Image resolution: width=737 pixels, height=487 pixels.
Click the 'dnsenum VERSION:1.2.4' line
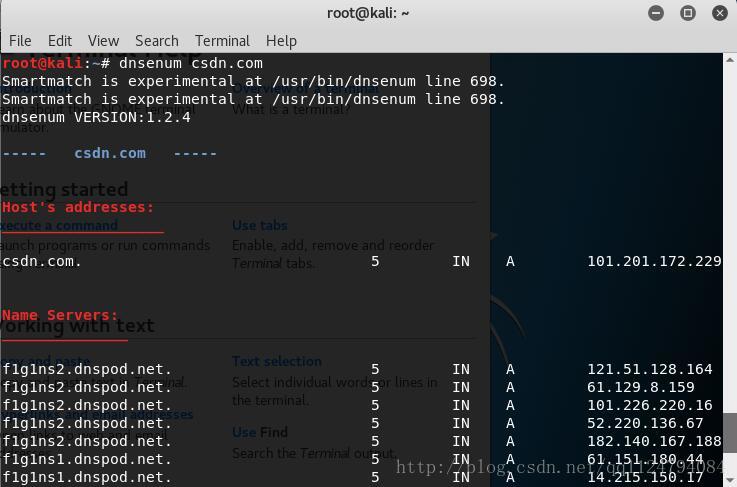[96, 117]
